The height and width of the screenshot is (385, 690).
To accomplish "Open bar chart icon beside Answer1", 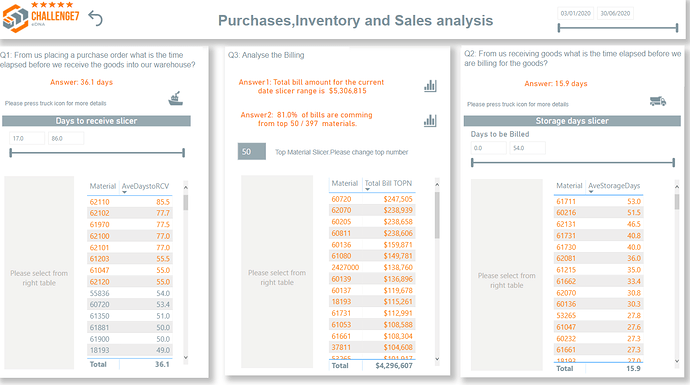I will 430,86.
